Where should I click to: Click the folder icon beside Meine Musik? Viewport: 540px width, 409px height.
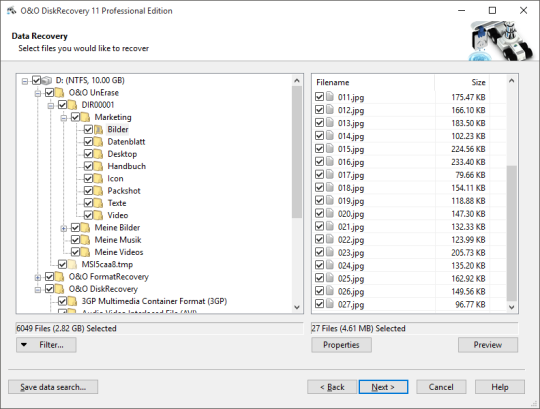[85, 240]
